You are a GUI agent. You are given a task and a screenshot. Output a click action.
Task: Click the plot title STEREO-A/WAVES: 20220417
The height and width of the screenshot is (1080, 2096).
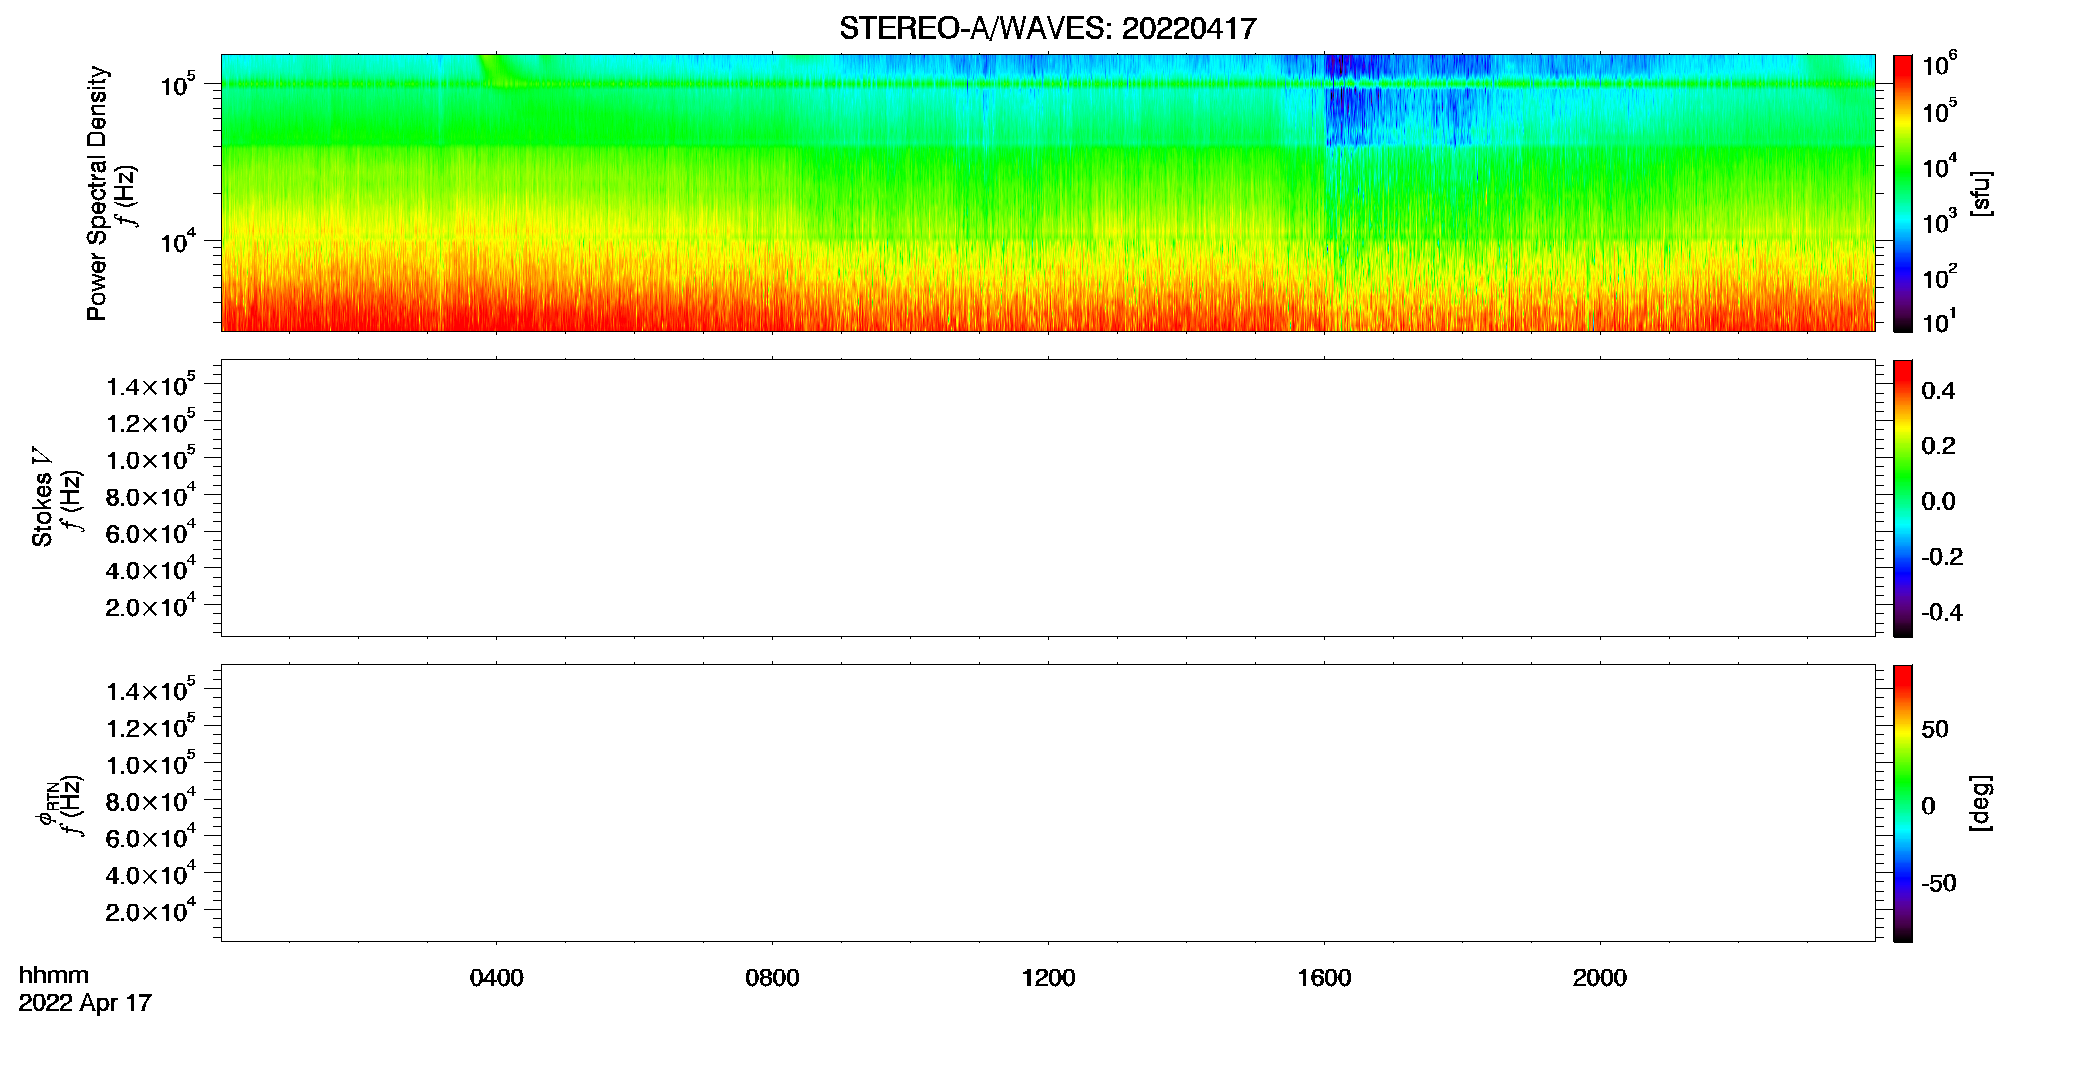click(1047, 29)
